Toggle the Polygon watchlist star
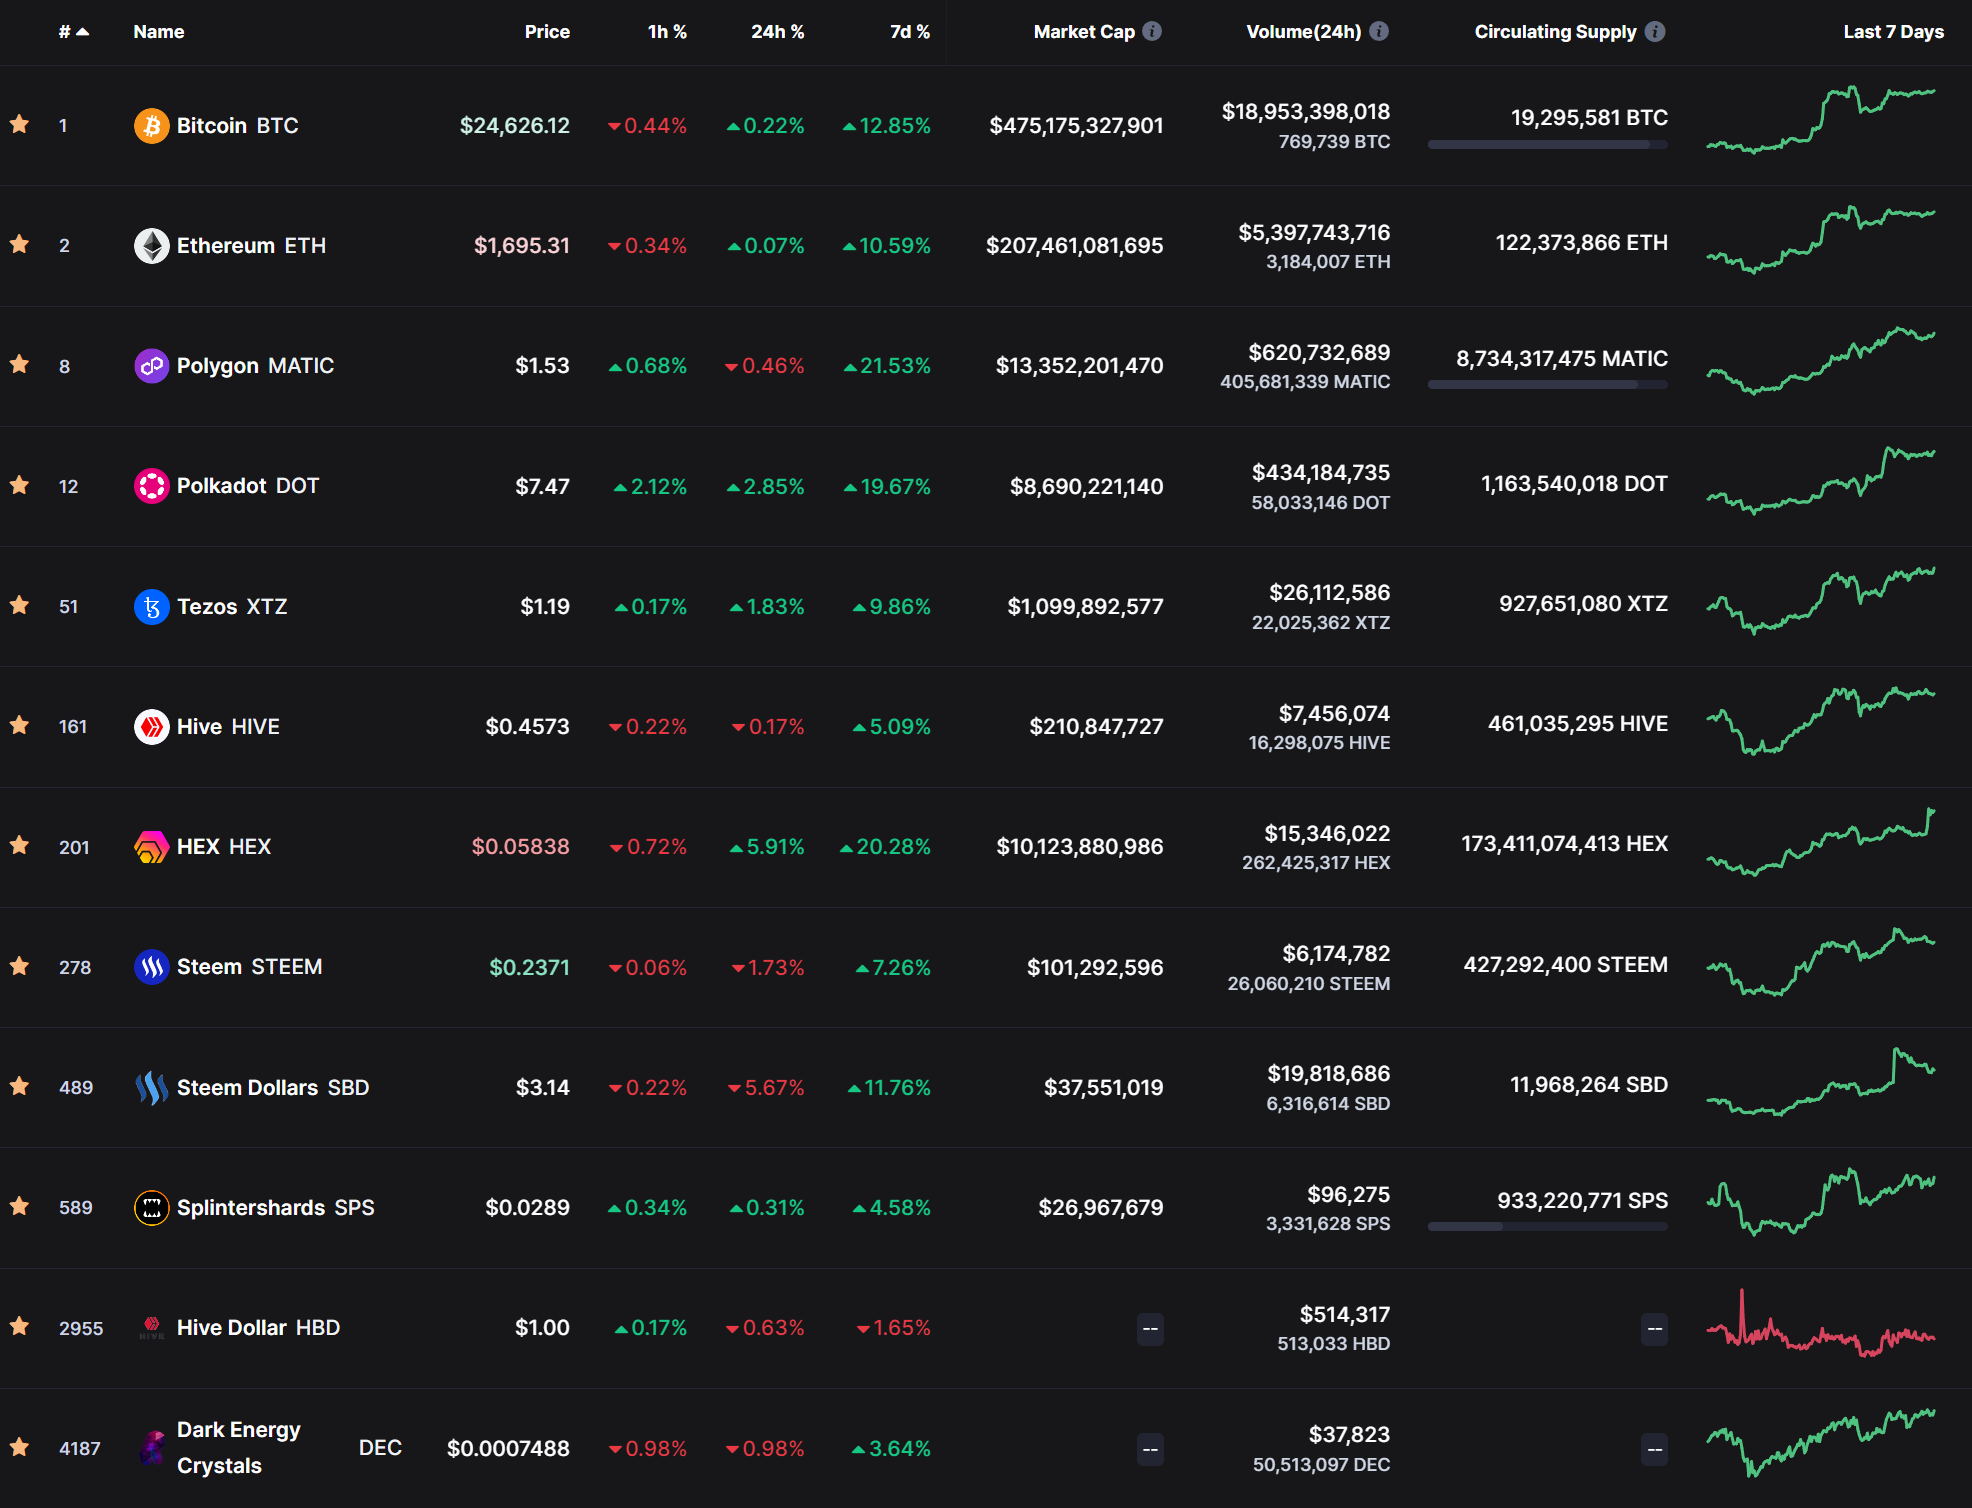1972x1508 pixels. (x=19, y=364)
